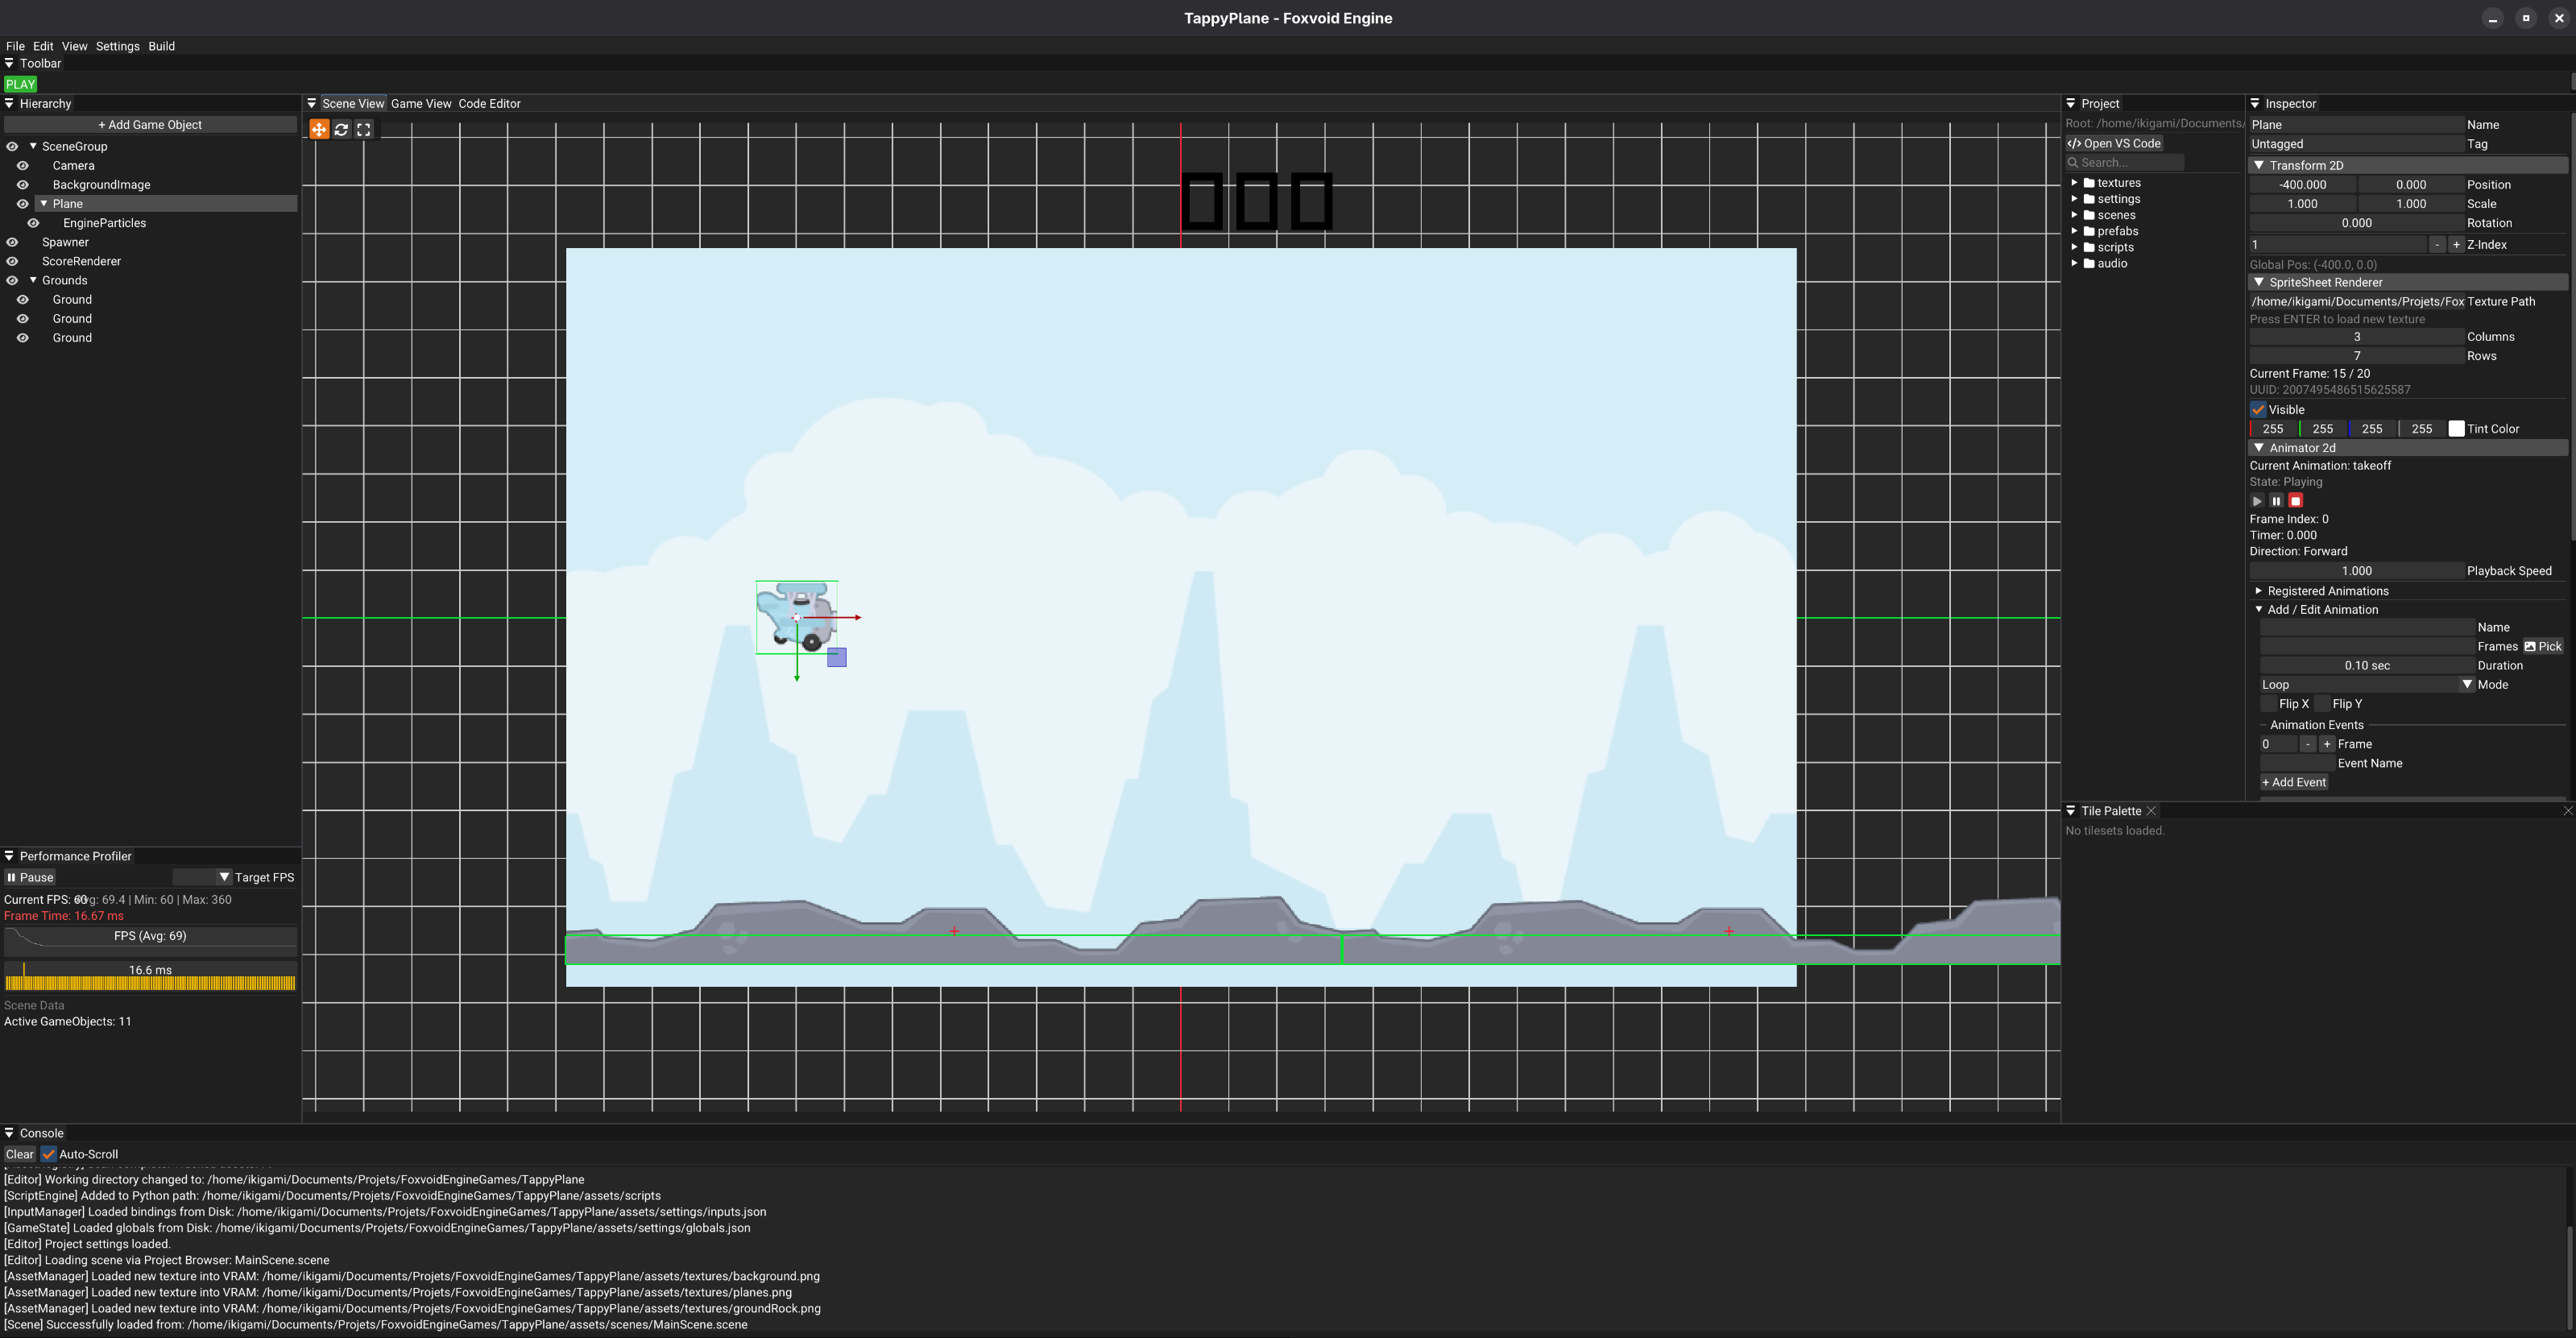The width and height of the screenshot is (2576, 1338).
Task: Collapse the Add / Edit Animation section
Action: tap(2258, 609)
